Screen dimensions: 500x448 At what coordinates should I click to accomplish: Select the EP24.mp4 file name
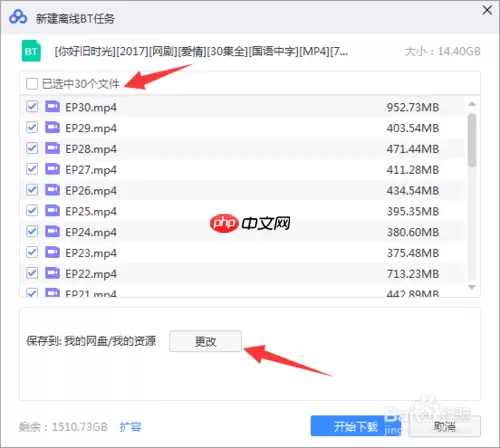(91, 232)
